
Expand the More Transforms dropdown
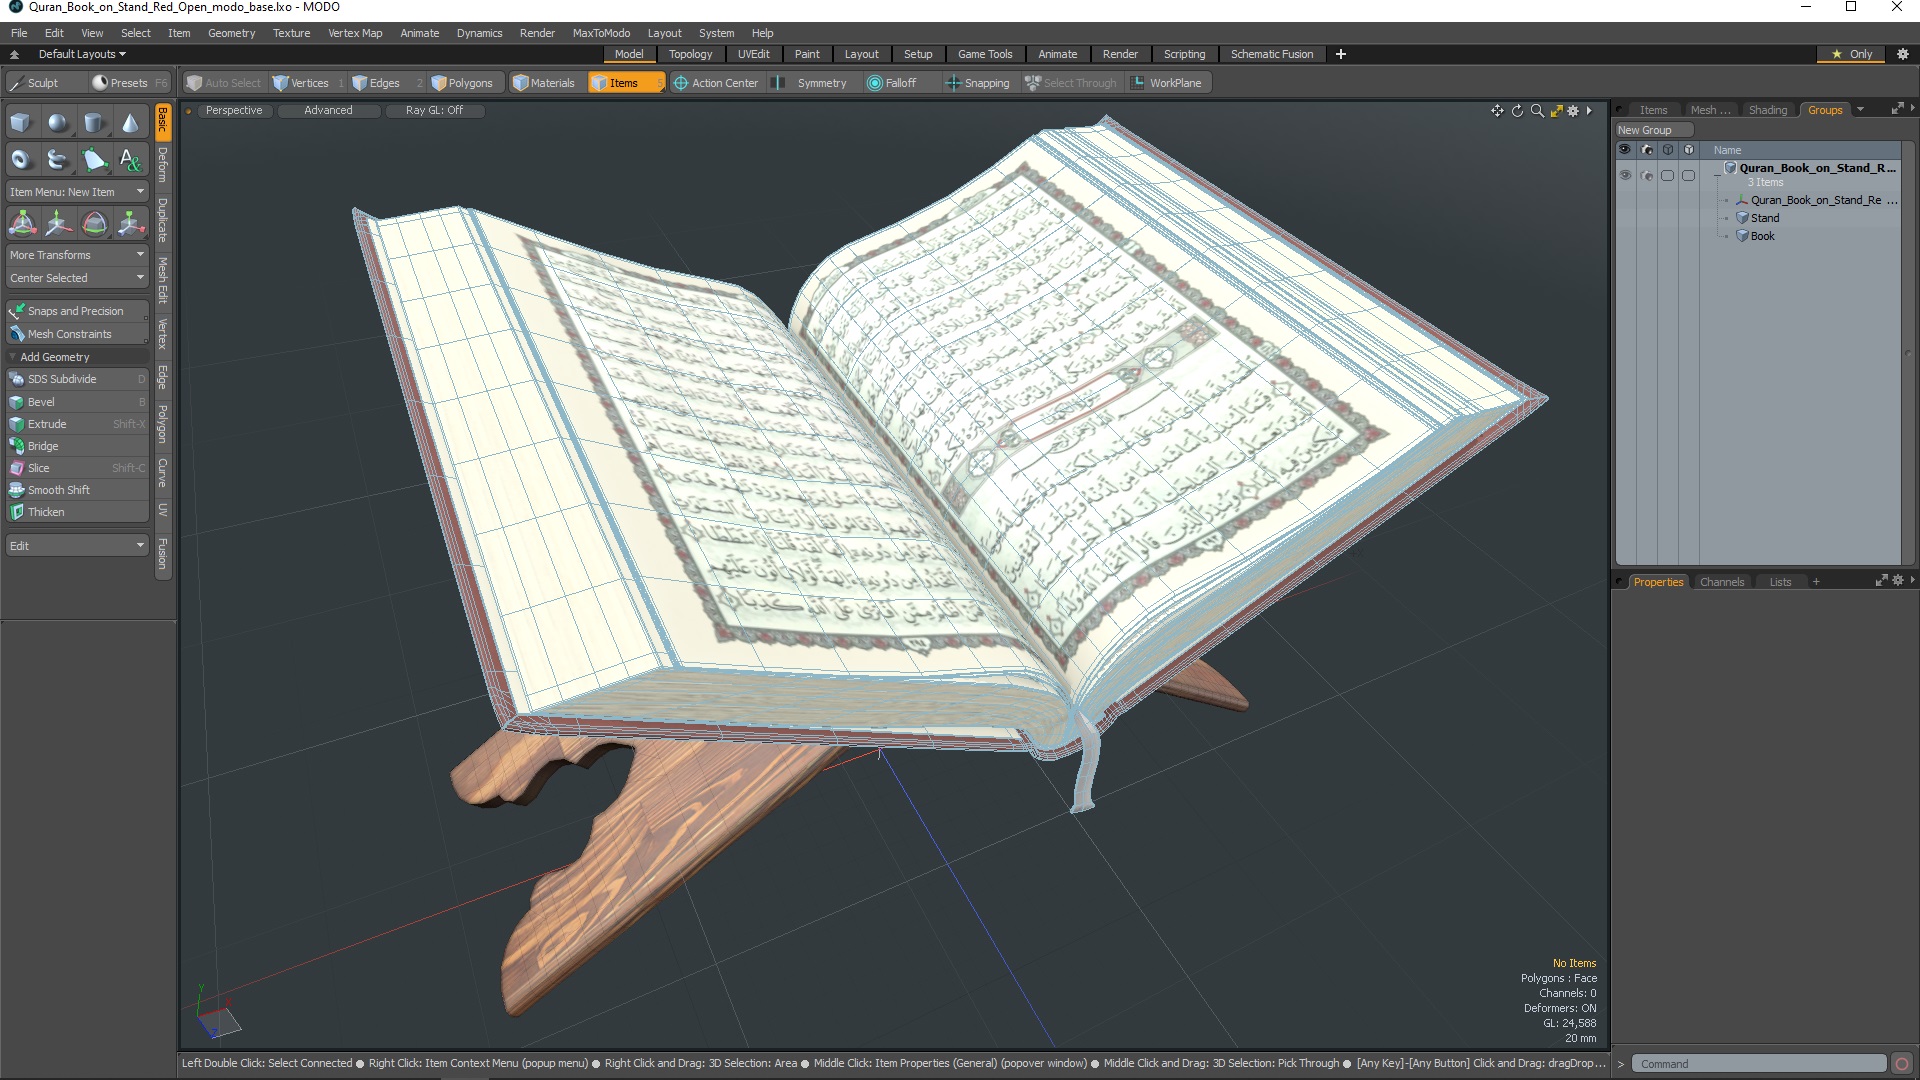(x=77, y=255)
